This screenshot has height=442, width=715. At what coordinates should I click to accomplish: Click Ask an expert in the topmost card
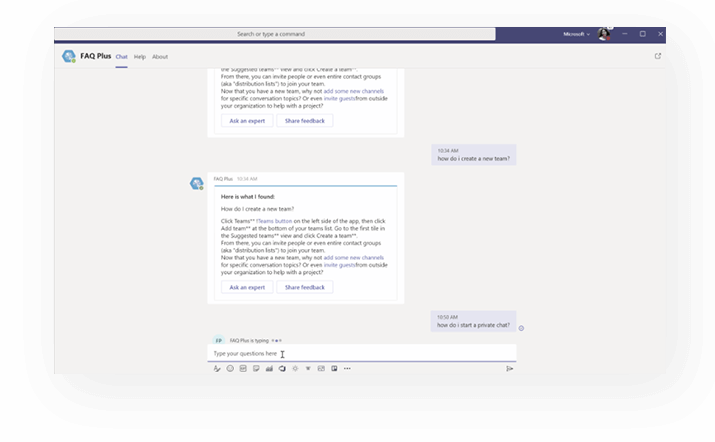247,121
